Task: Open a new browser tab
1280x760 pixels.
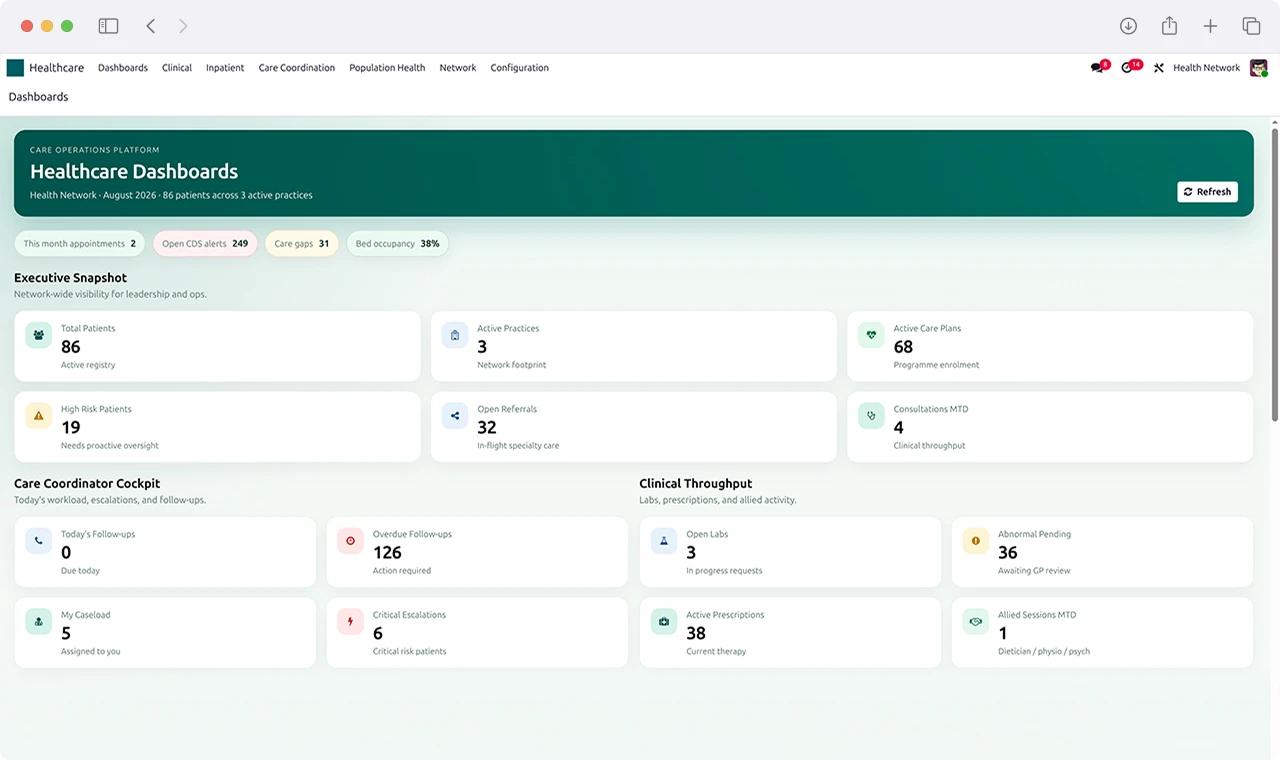Action: point(1210,26)
